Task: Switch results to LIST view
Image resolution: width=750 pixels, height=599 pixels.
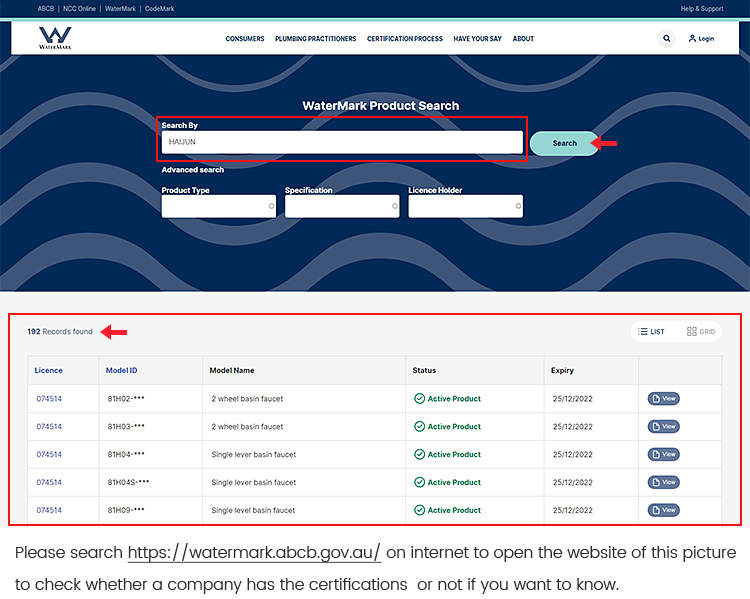Action: (x=651, y=332)
